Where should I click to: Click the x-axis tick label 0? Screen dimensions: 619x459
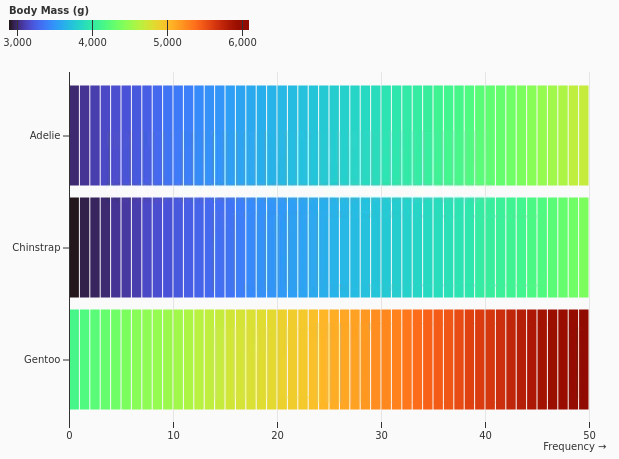[69, 435]
